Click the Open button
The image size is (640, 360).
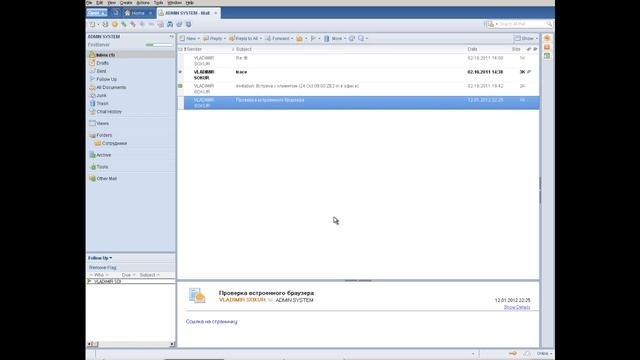coord(97,13)
